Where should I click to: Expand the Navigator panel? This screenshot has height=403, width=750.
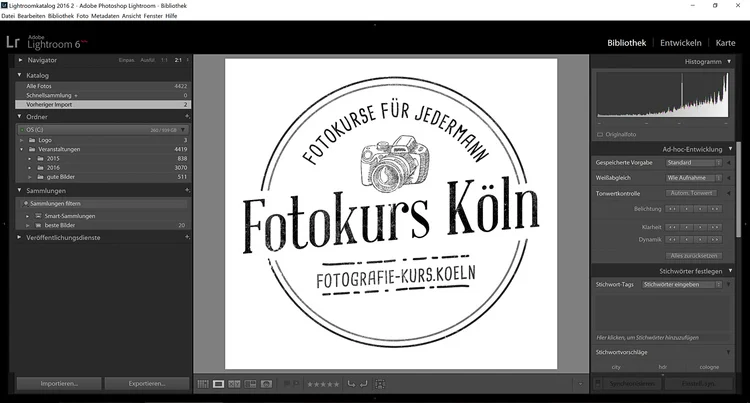pyautogui.click(x=20, y=60)
